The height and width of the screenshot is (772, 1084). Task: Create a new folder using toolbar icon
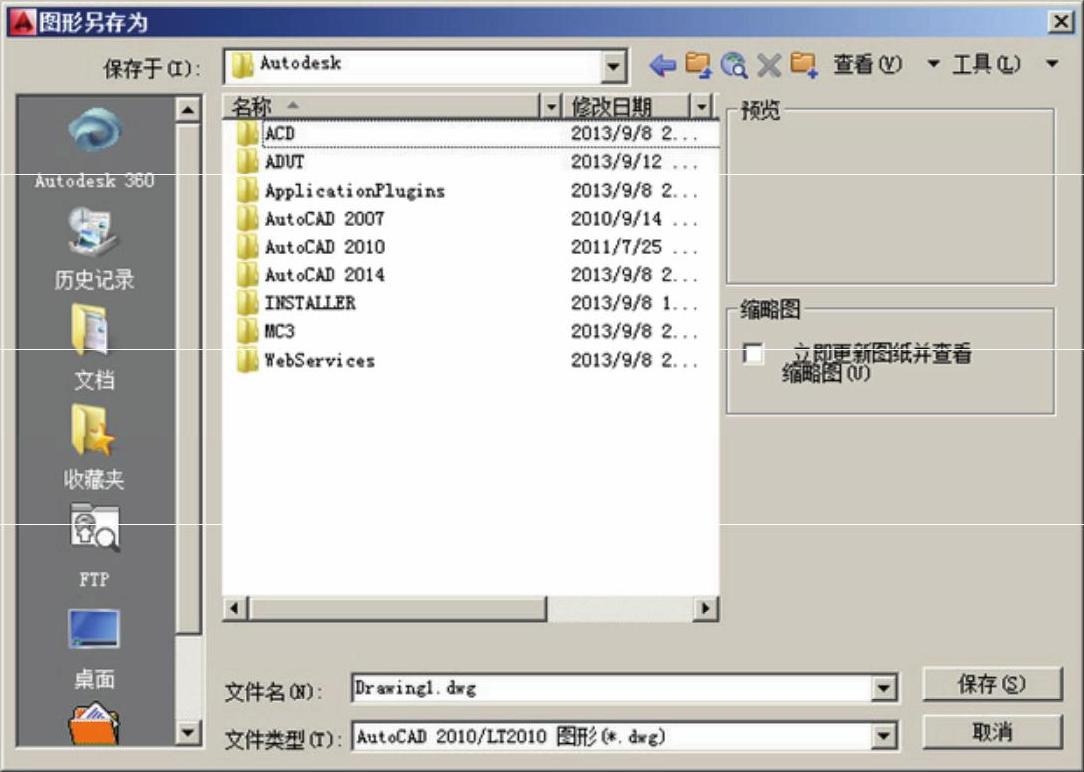(804, 66)
